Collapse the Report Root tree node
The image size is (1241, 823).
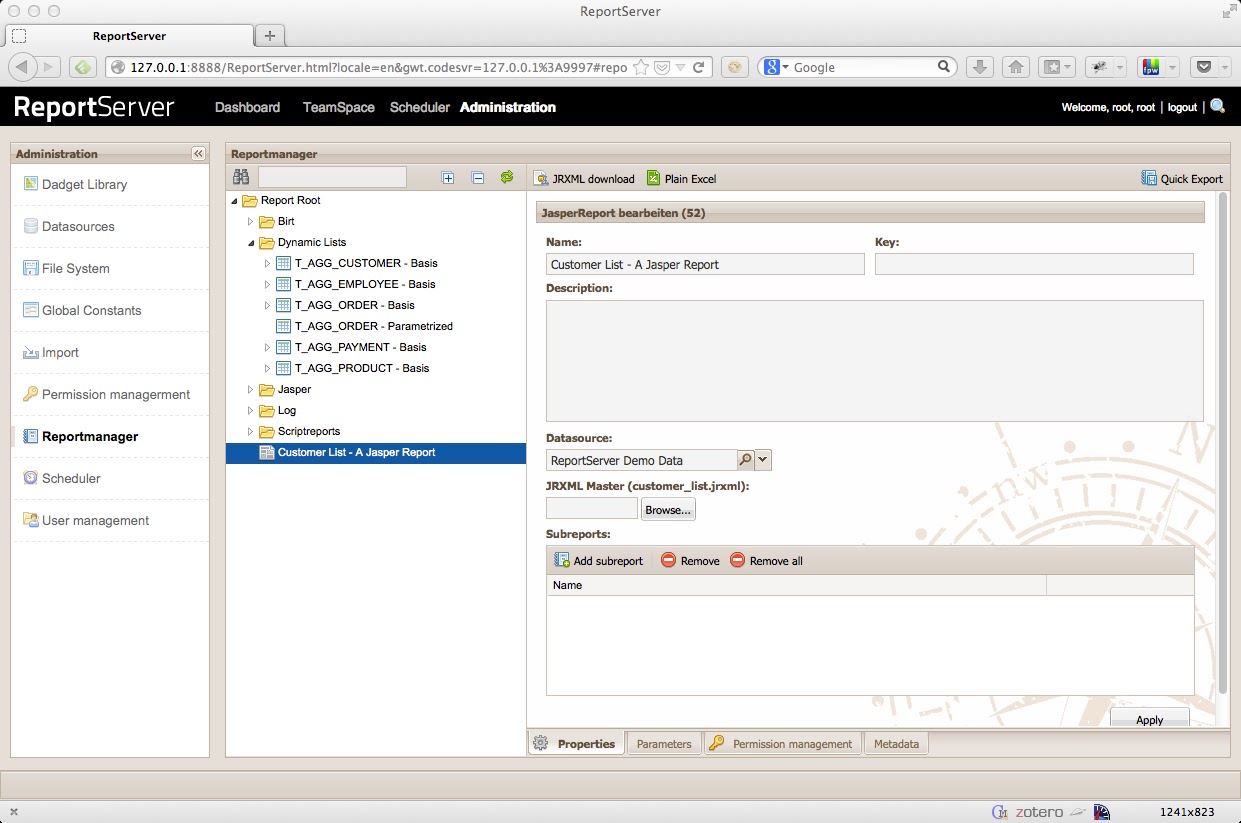[x=234, y=201]
